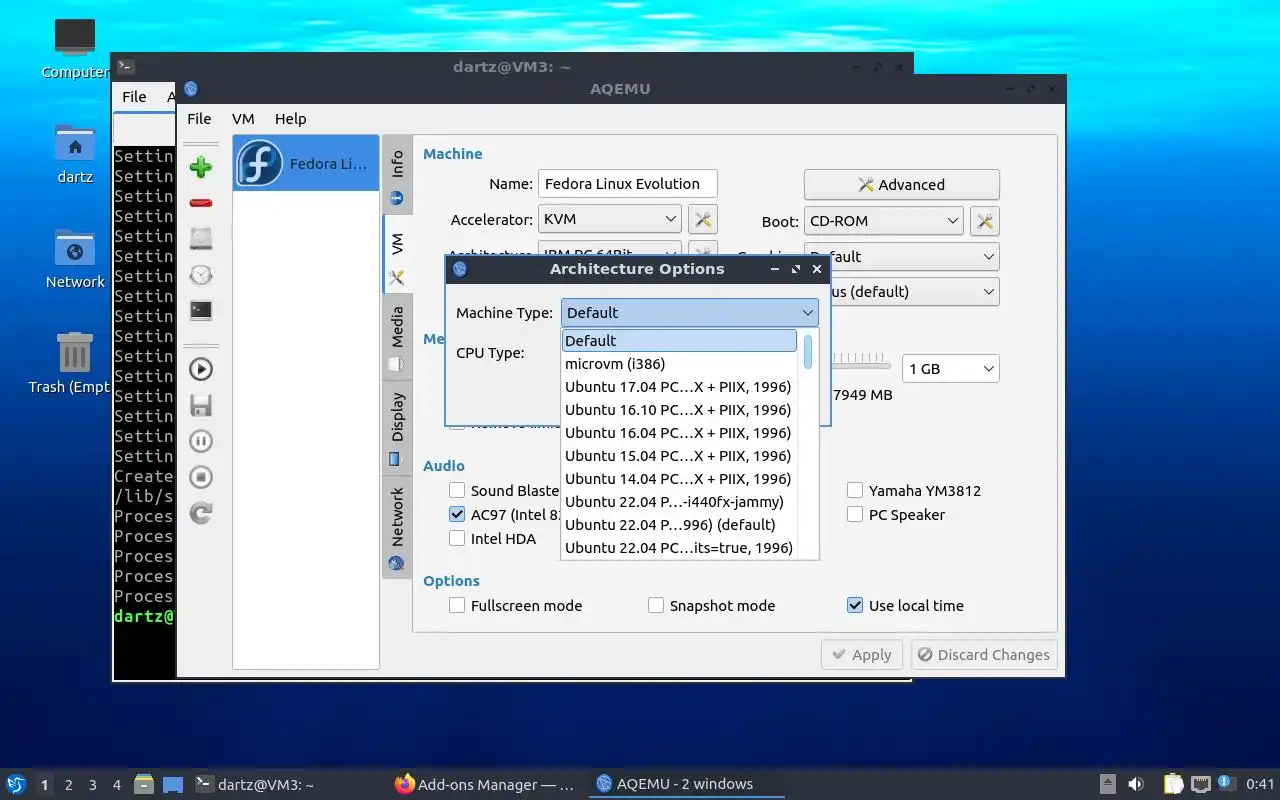Click the clock icon in AQEMU toolbar
This screenshot has height=800, width=1280.
click(201, 275)
